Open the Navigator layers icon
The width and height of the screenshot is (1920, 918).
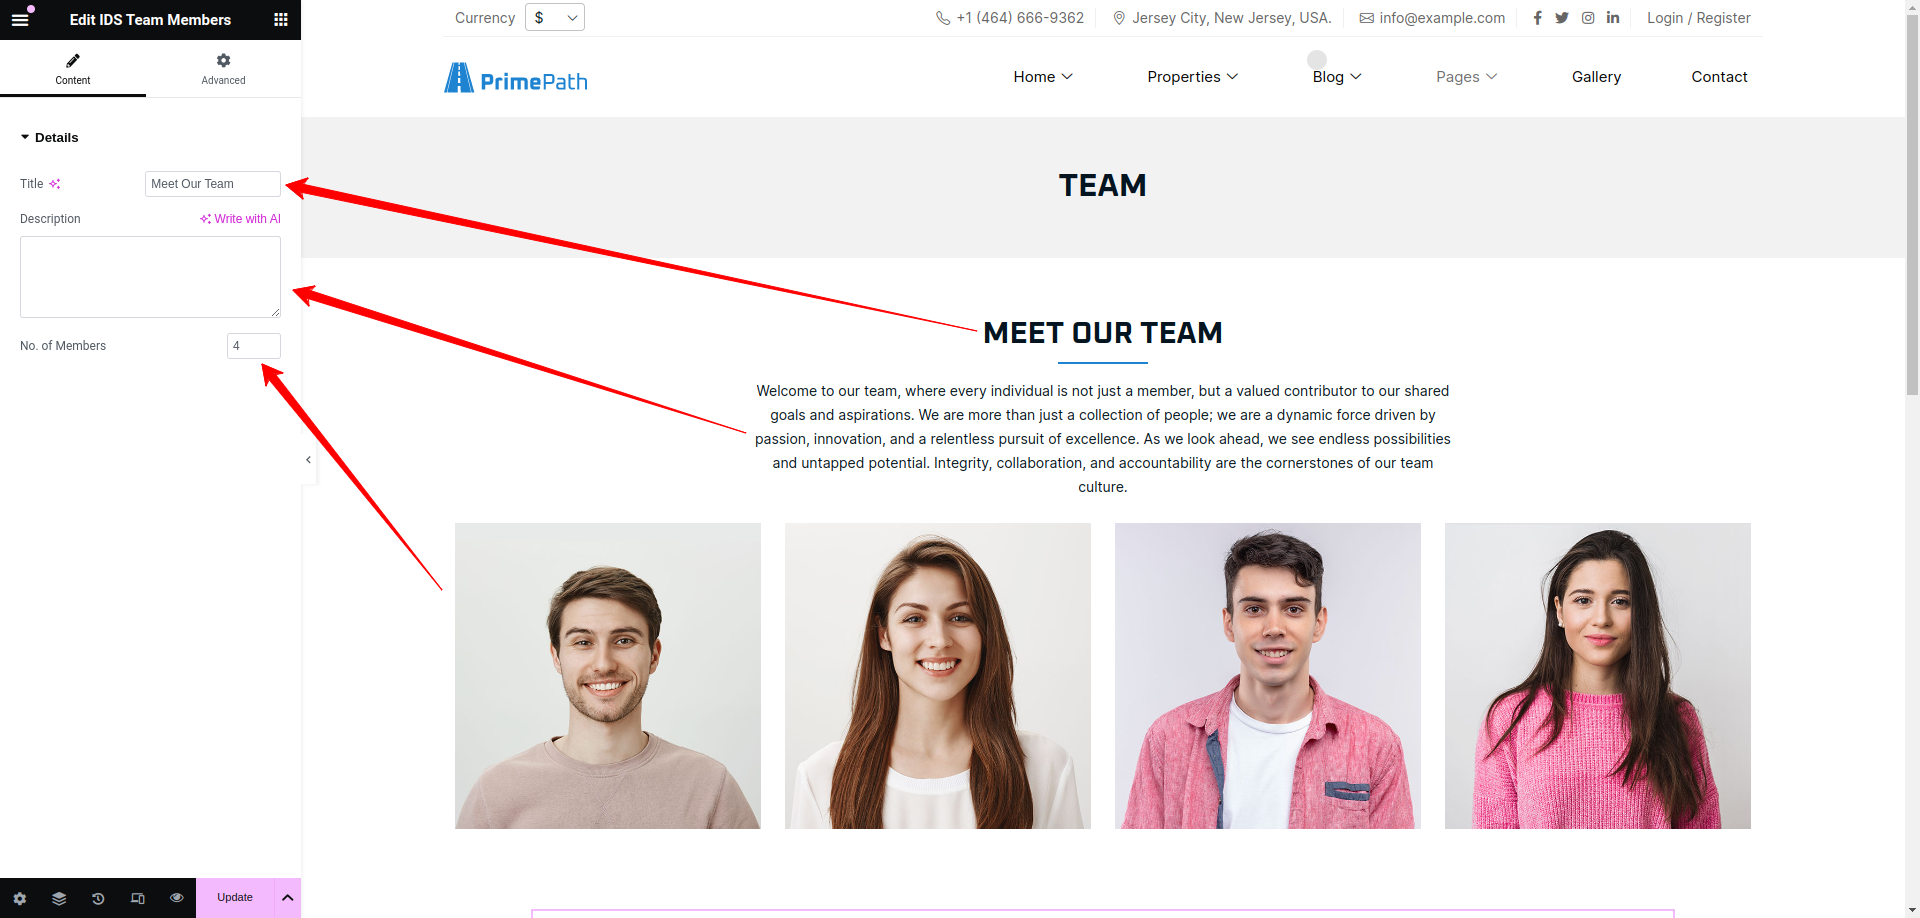point(59,898)
